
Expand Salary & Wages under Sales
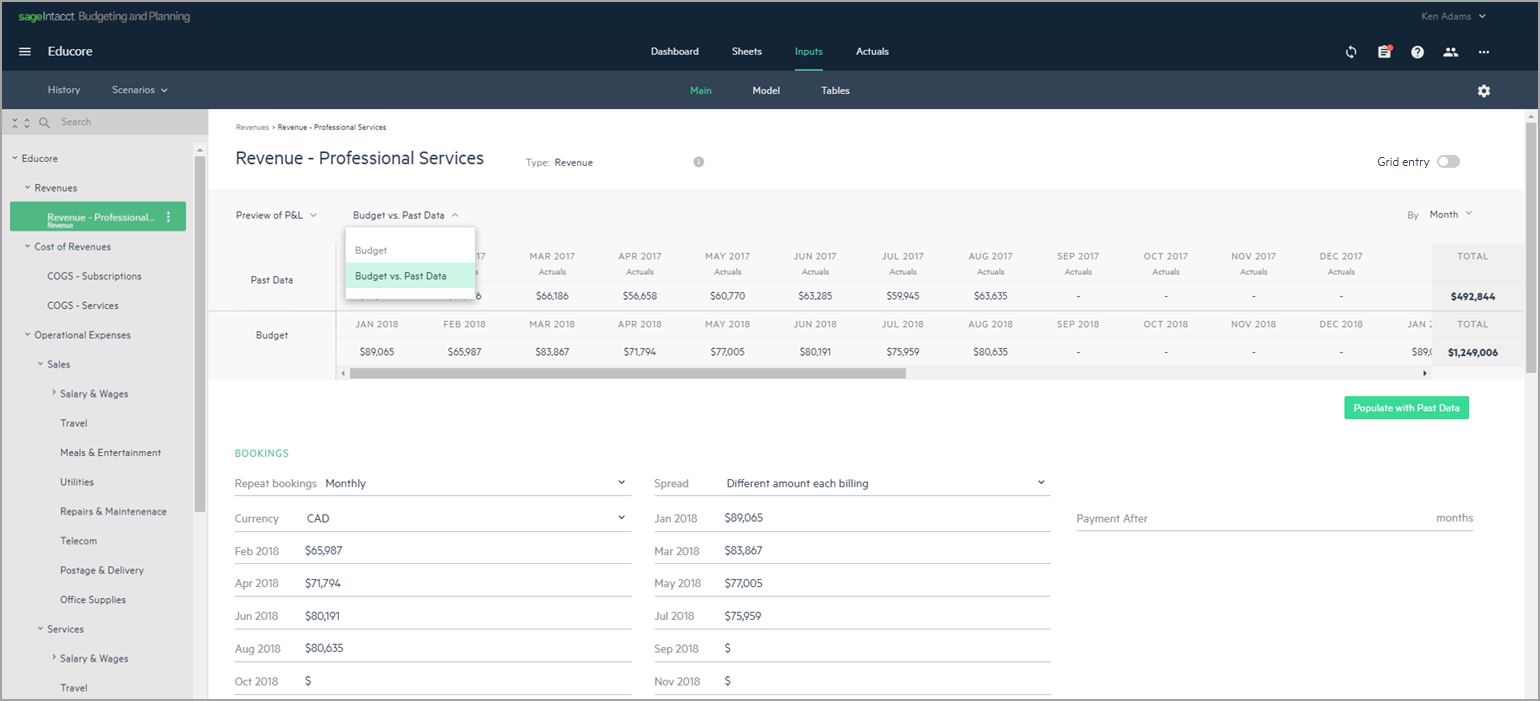tap(53, 394)
